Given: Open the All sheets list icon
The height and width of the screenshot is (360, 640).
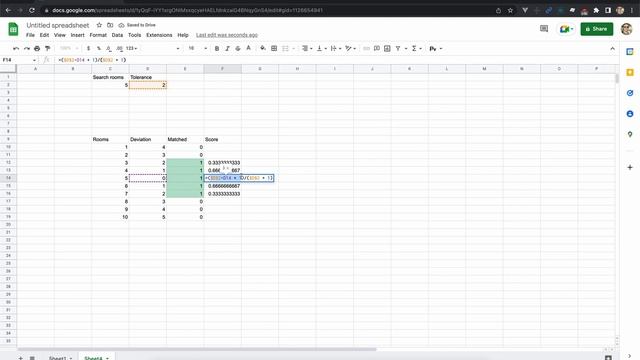Looking at the screenshot, I should [32, 358].
